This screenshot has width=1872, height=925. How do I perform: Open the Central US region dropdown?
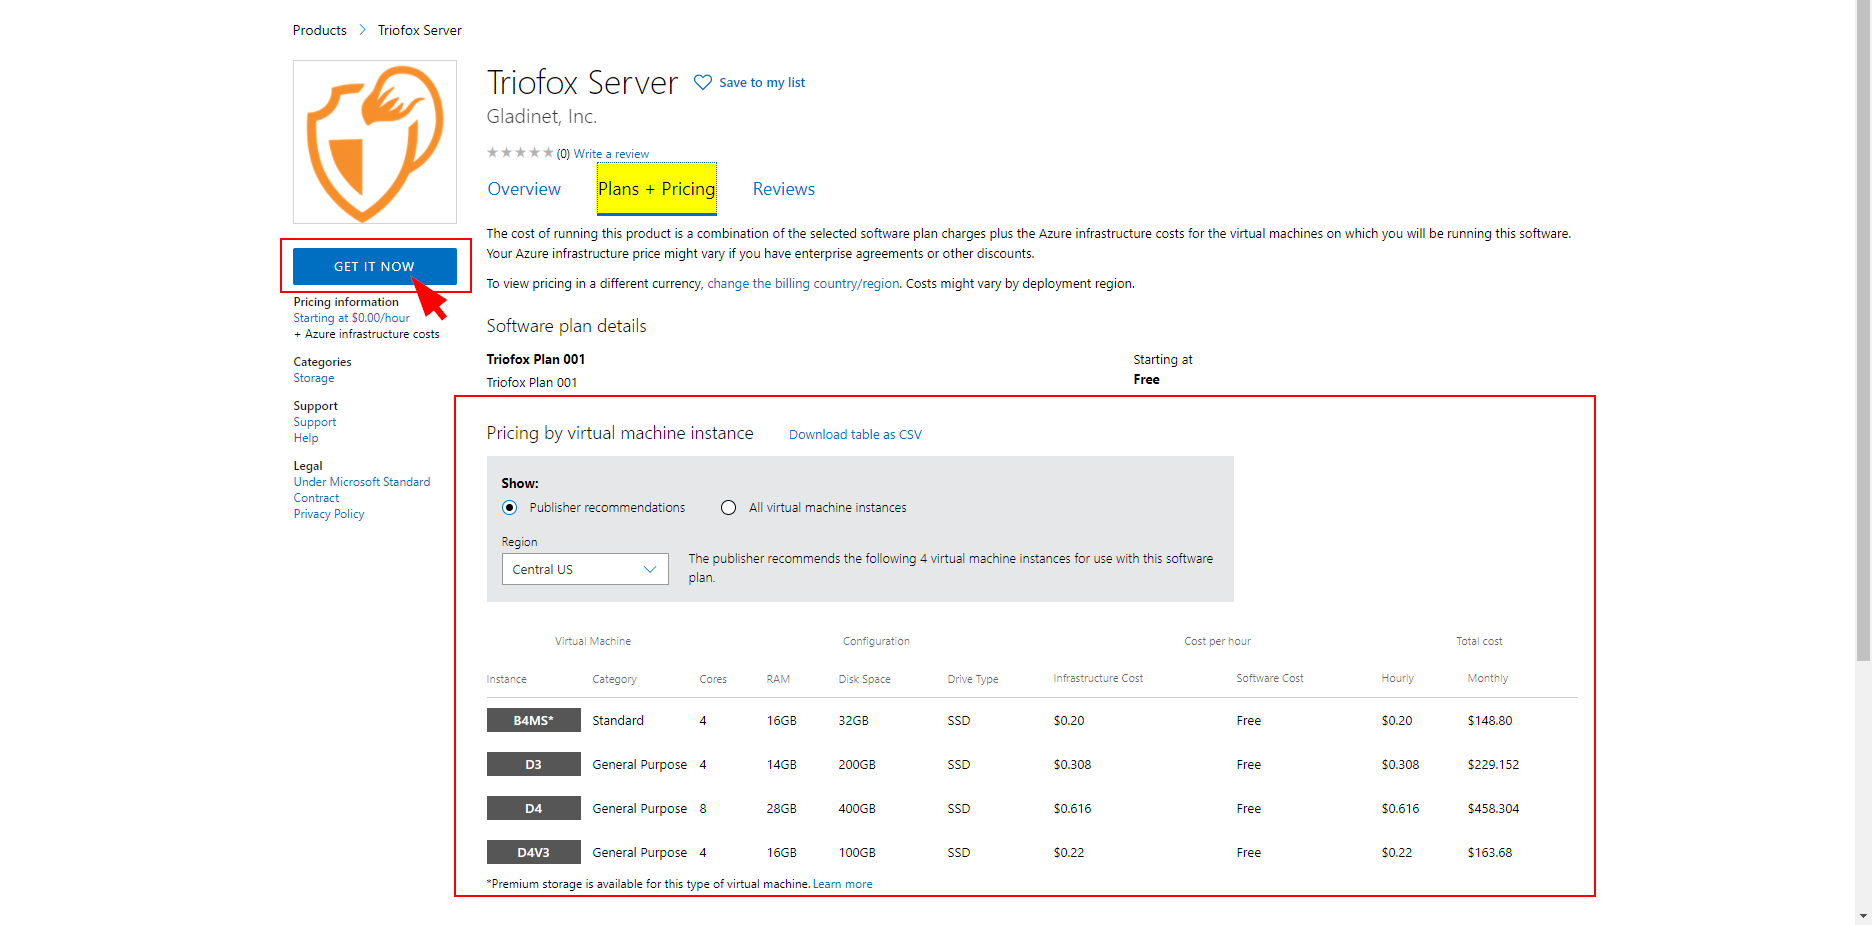(585, 569)
